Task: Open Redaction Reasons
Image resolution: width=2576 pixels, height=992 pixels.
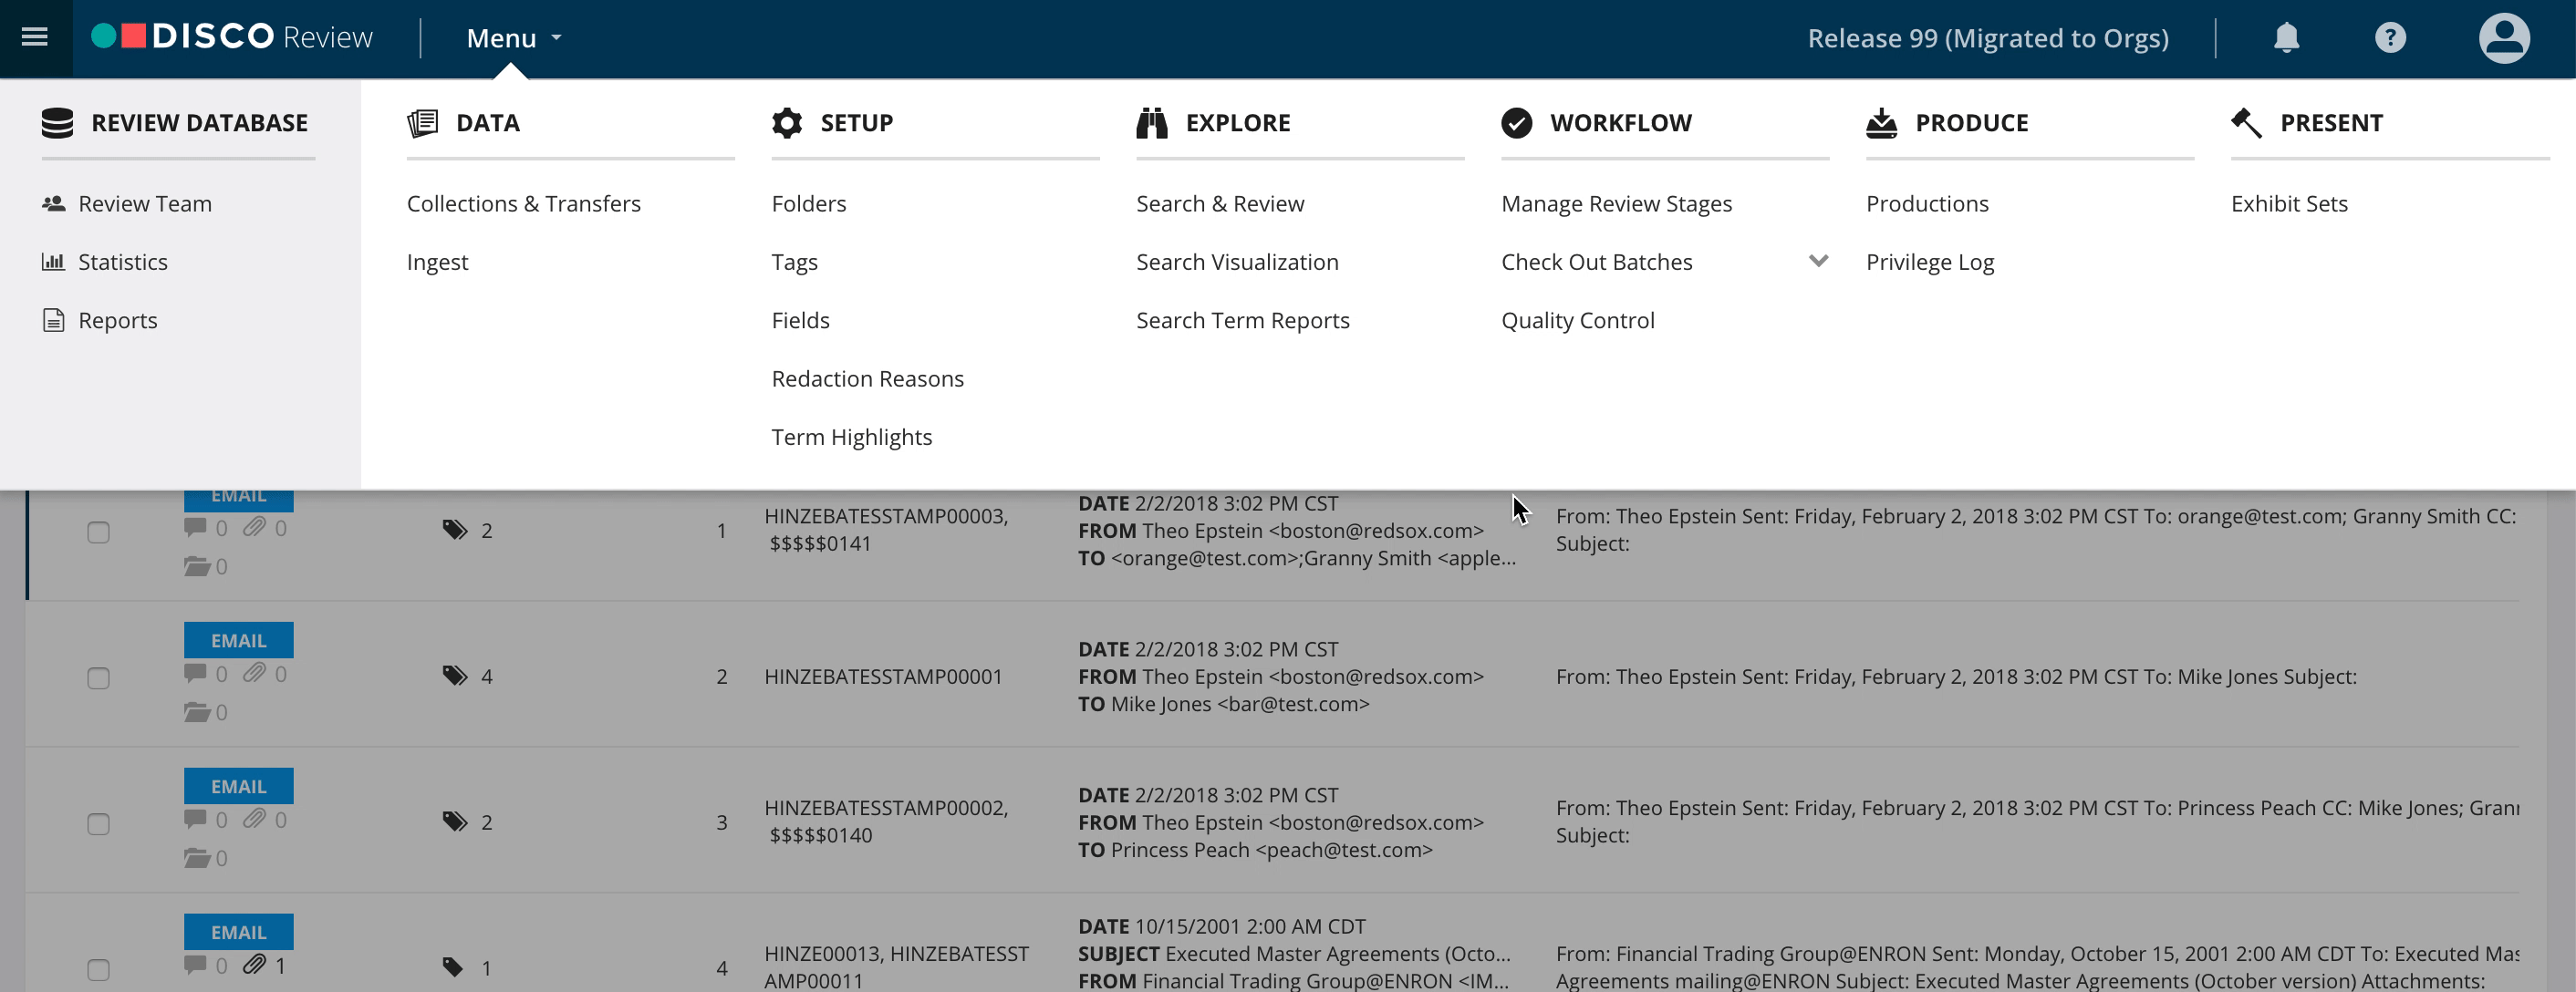Action: (x=868, y=378)
